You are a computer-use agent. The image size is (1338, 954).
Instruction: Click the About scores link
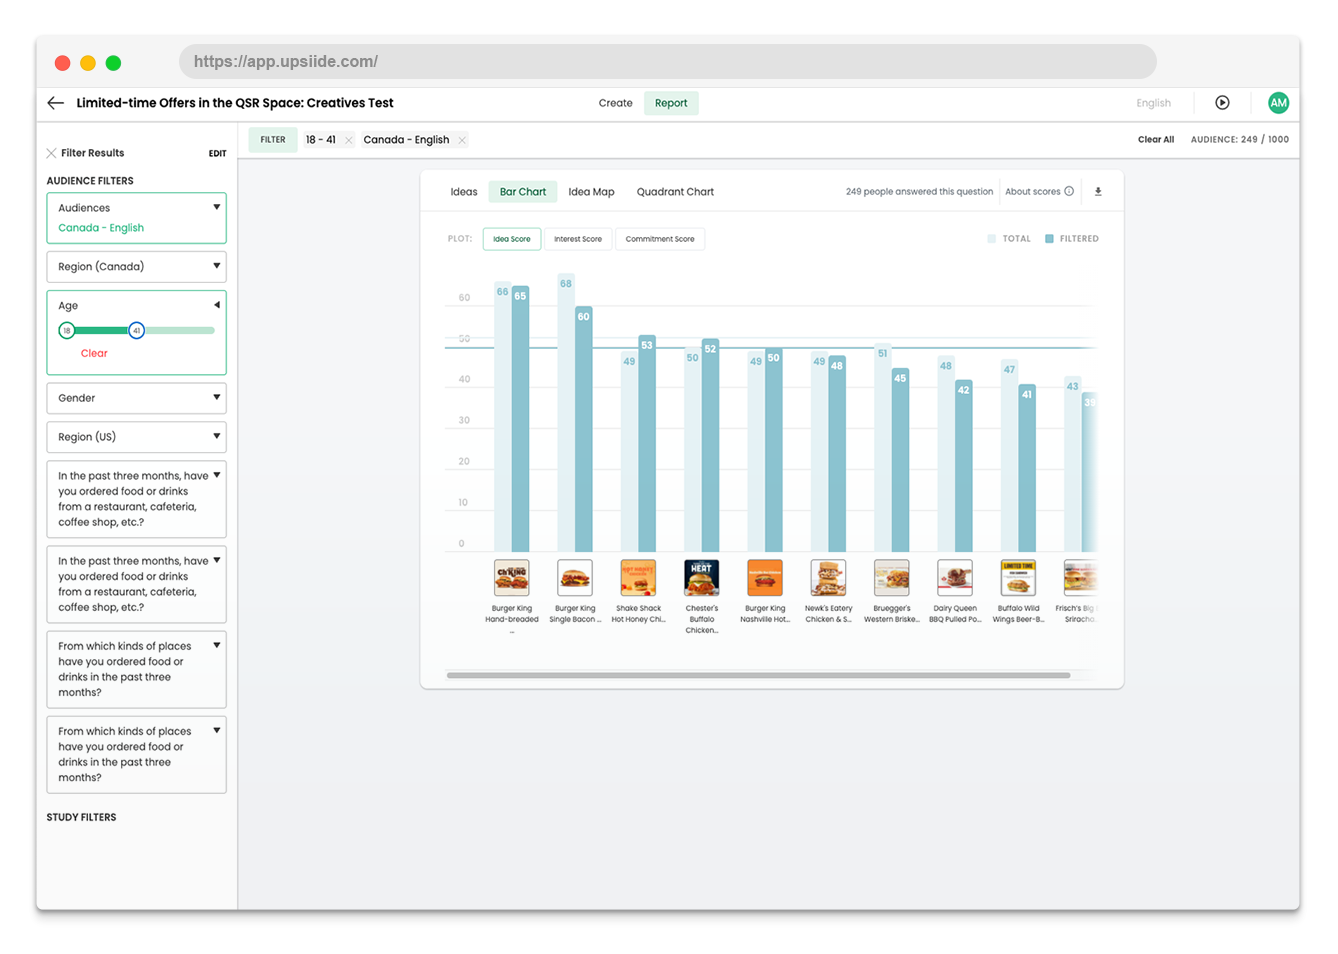(1032, 191)
